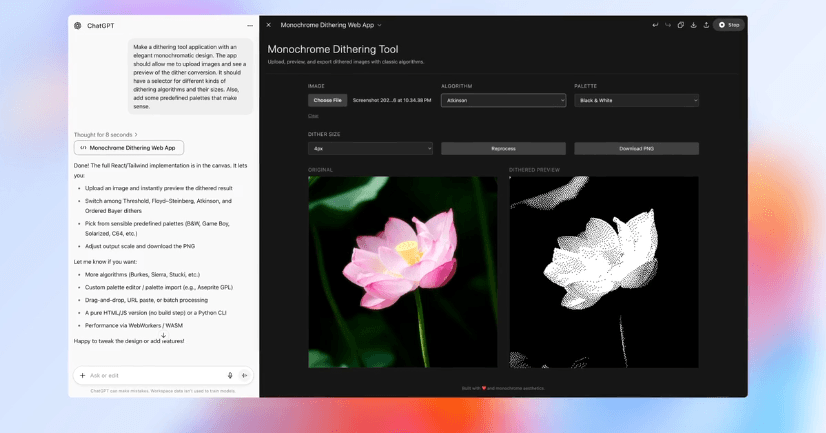This screenshot has height=433, width=826.
Task: Open the Algorithm dropdown showing Atkinson
Action: pos(503,100)
